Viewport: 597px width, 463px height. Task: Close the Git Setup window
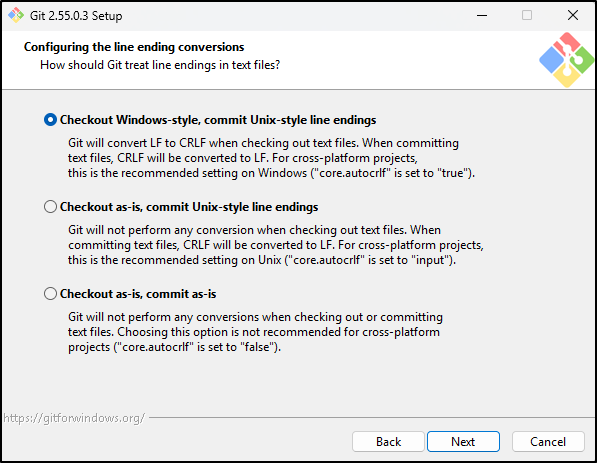[573, 16]
